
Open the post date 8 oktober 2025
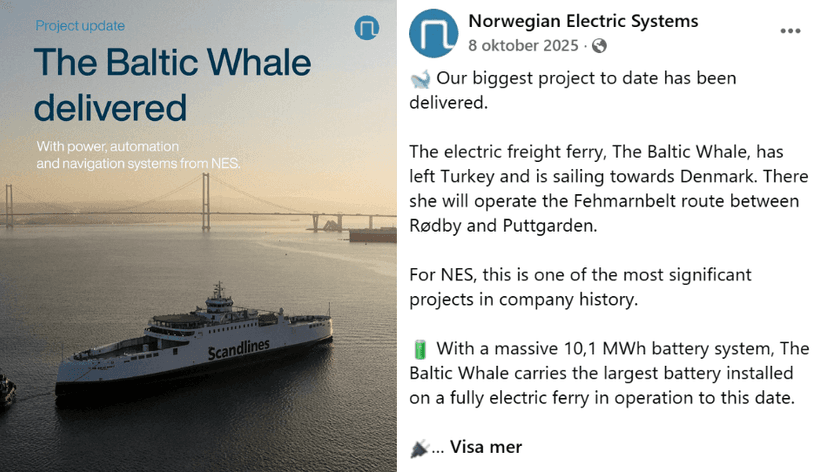[x=523, y=45]
